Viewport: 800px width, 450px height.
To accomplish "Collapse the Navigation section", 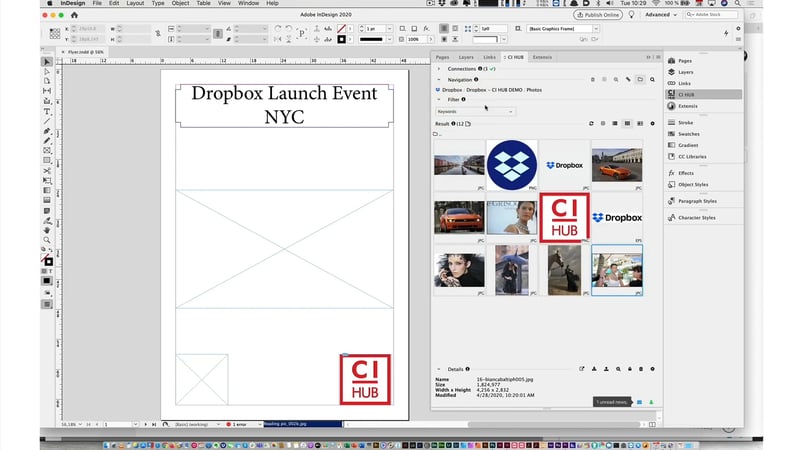I will pos(439,80).
